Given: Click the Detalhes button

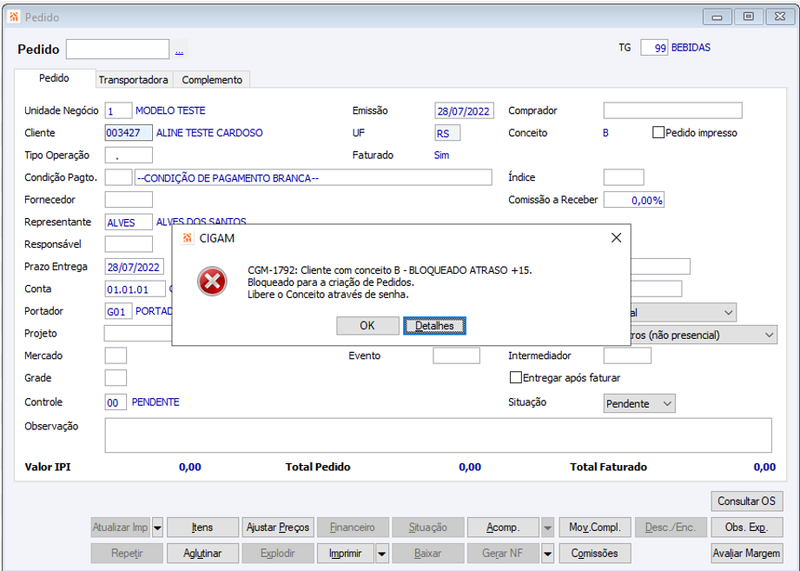Looking at the screenshot, I should [x=435, y=326].
